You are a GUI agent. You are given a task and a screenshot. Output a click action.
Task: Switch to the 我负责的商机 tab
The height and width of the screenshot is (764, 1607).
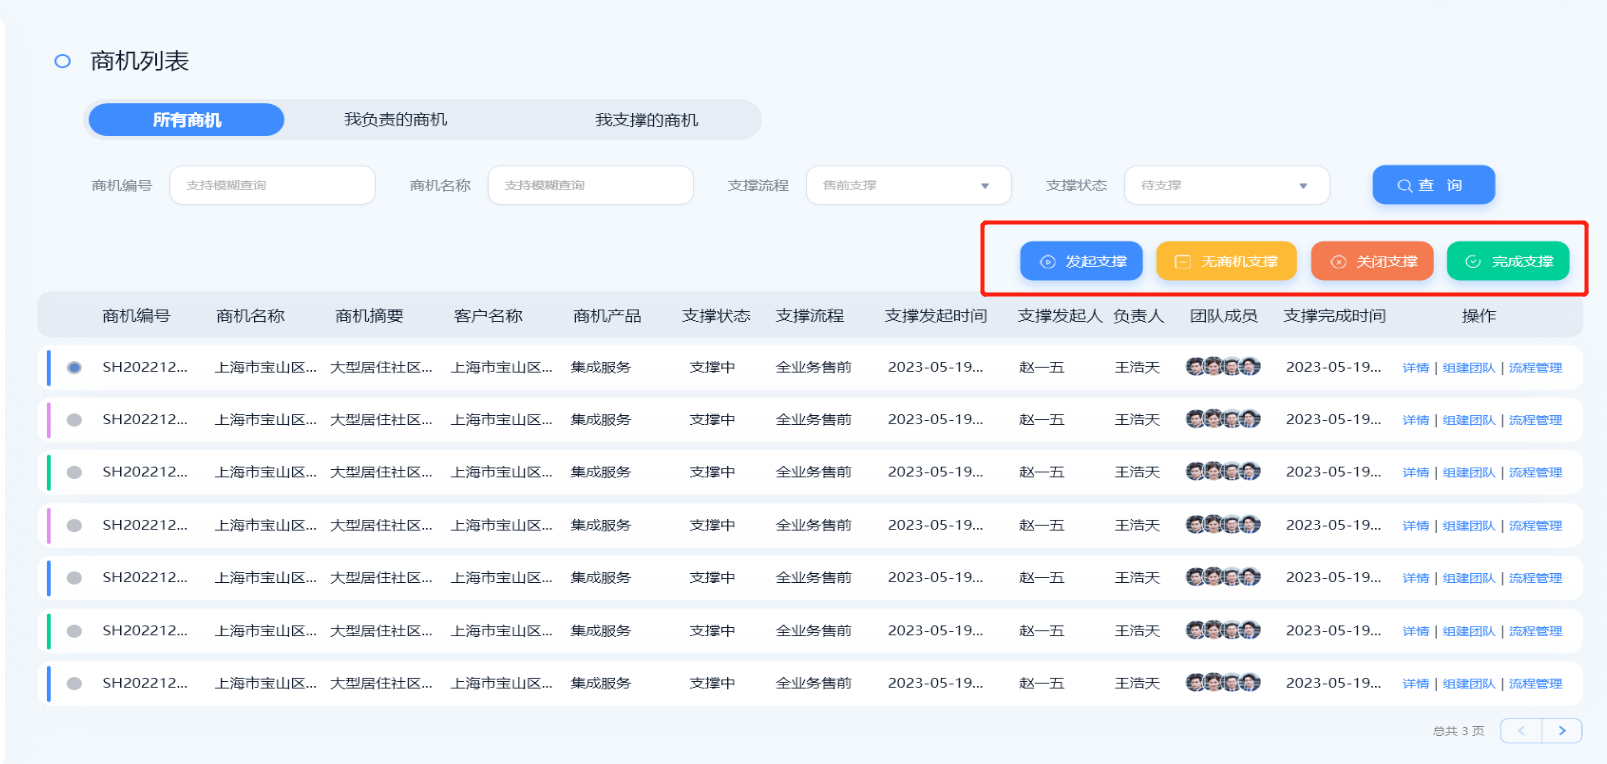396,120
